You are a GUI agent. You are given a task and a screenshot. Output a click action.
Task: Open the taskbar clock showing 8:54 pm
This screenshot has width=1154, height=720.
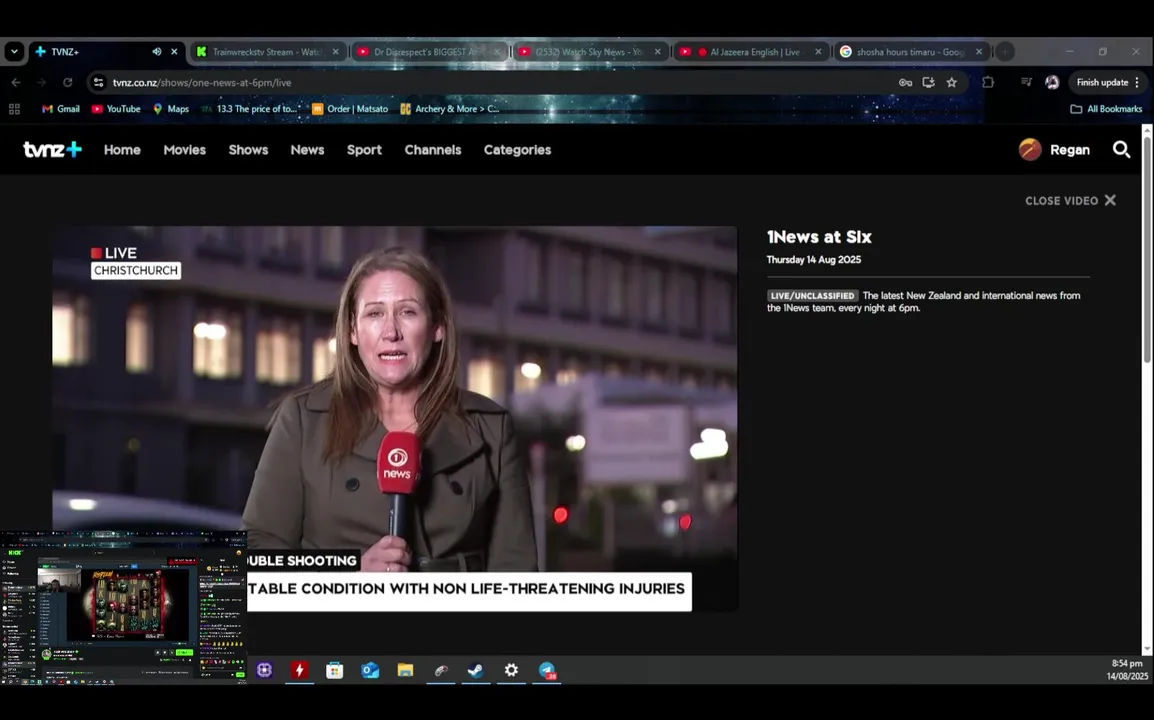(1127, 670)
